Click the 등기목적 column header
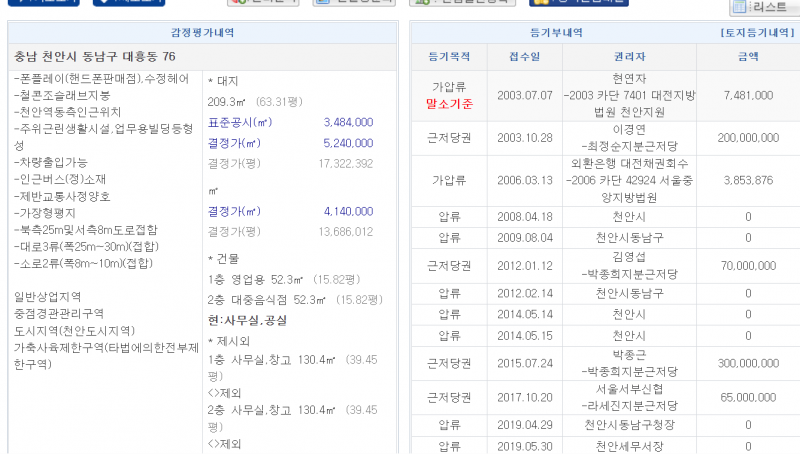Viewport: 800px width, 454px height. 450,58
